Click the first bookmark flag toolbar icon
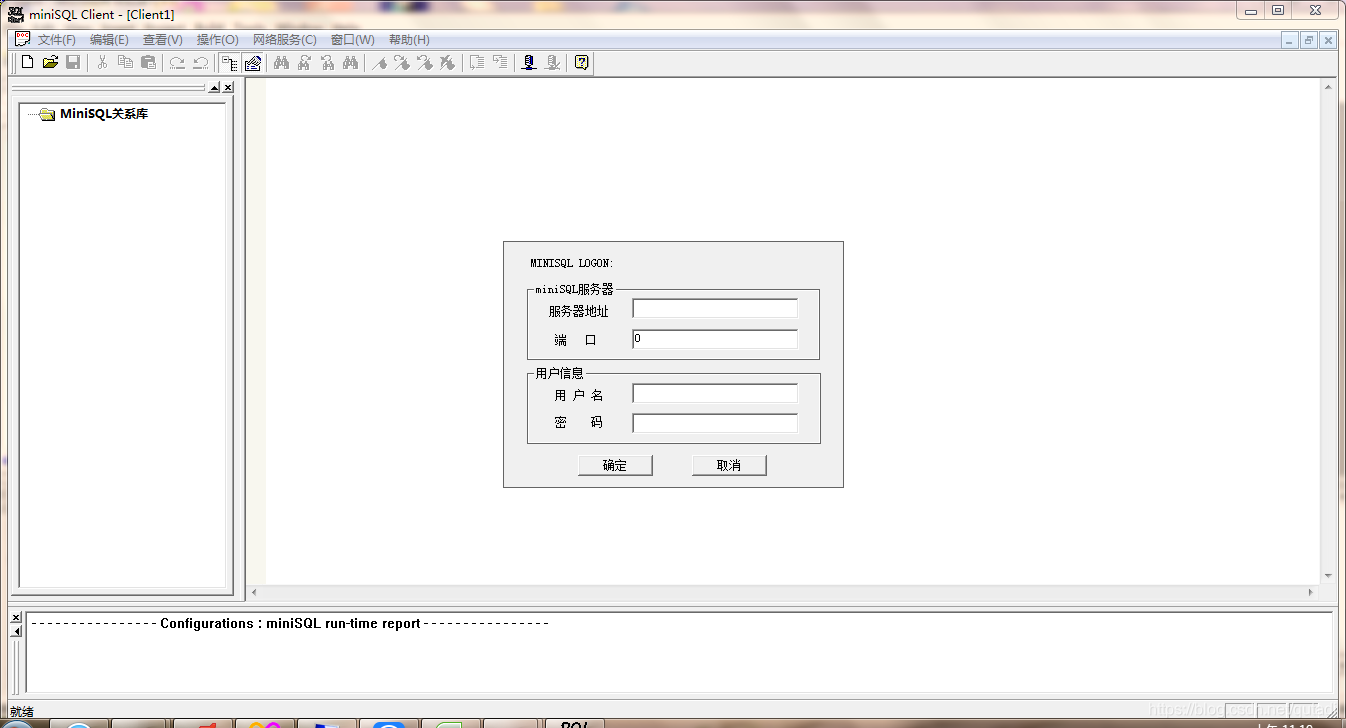Image resolution: width=1346 pixels, height=728 pixels. point(379,62)
